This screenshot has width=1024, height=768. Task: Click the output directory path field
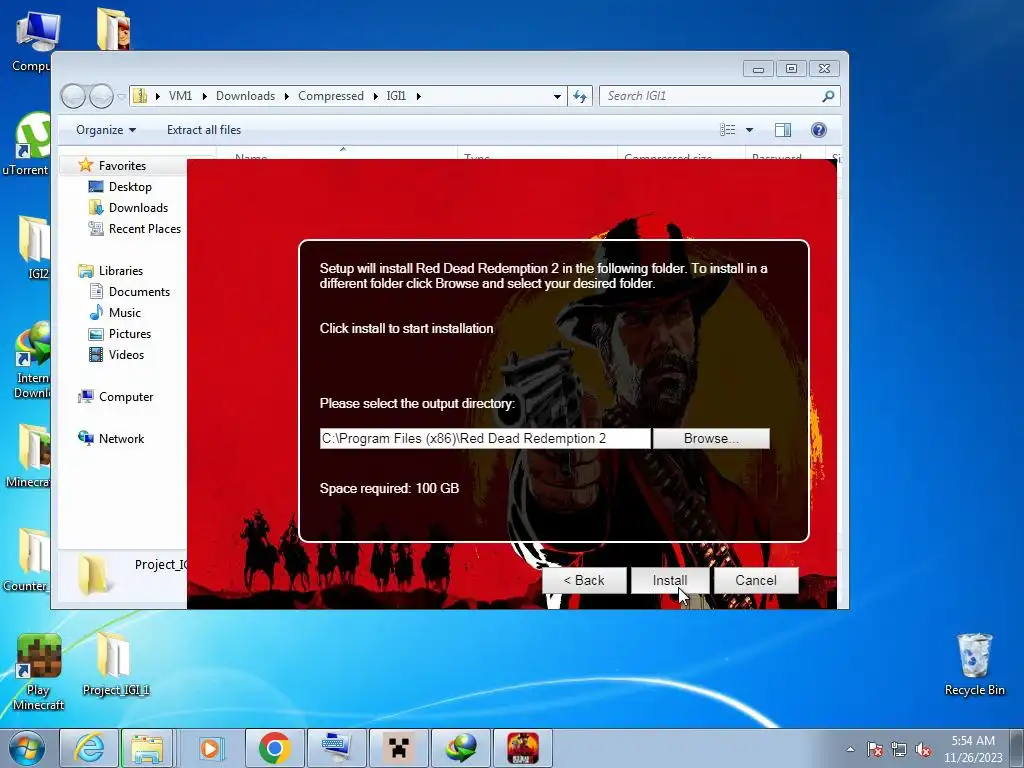[485, 438]
